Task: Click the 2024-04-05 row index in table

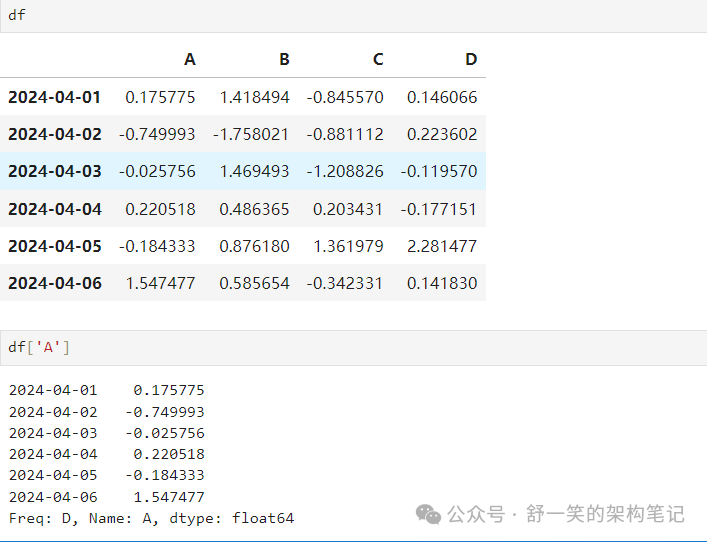Action: pyautogui.click(x=54, y=246)
